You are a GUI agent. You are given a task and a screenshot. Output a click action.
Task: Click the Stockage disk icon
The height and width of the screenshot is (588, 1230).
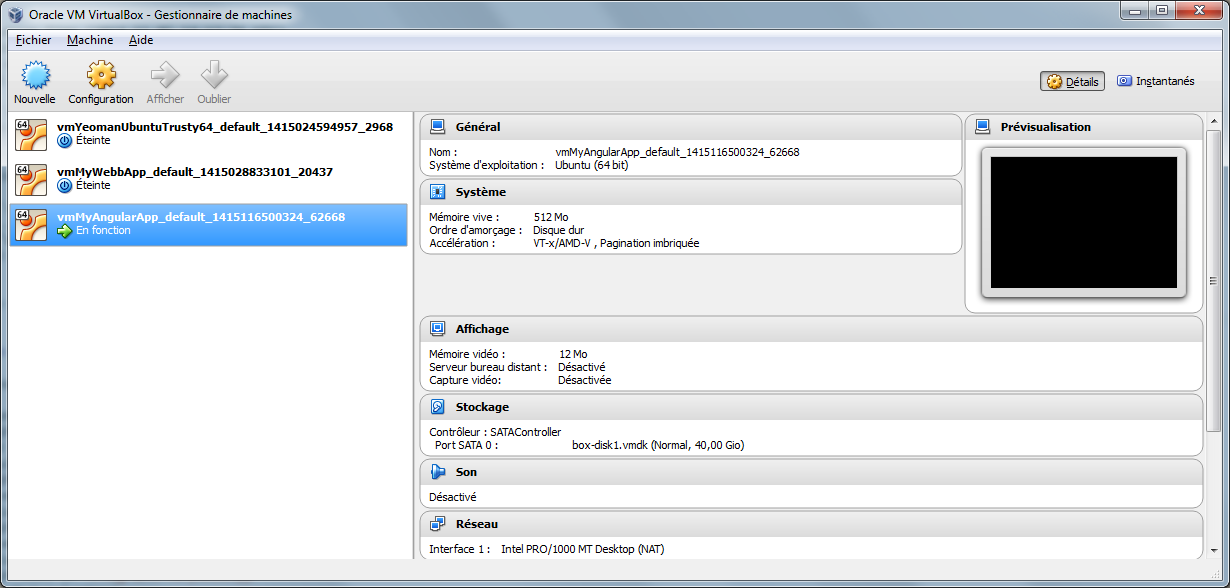tap(437, 407)
